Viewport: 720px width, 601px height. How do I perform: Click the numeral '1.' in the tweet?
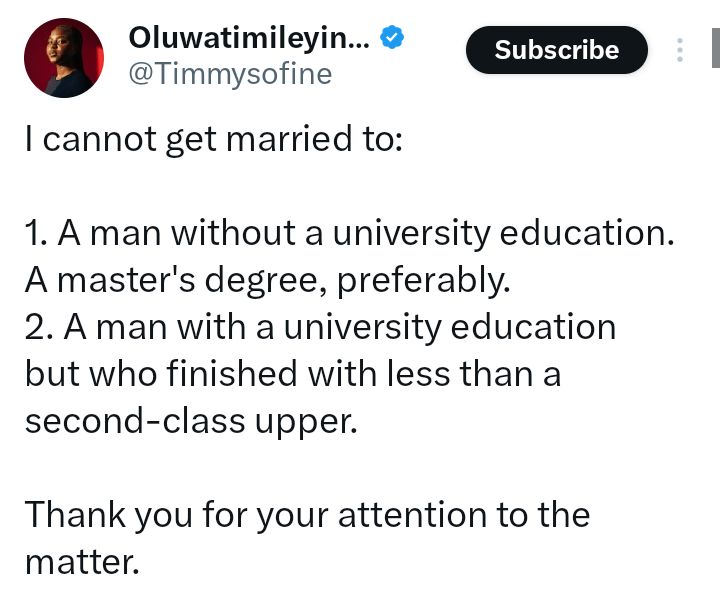(36, 234)
